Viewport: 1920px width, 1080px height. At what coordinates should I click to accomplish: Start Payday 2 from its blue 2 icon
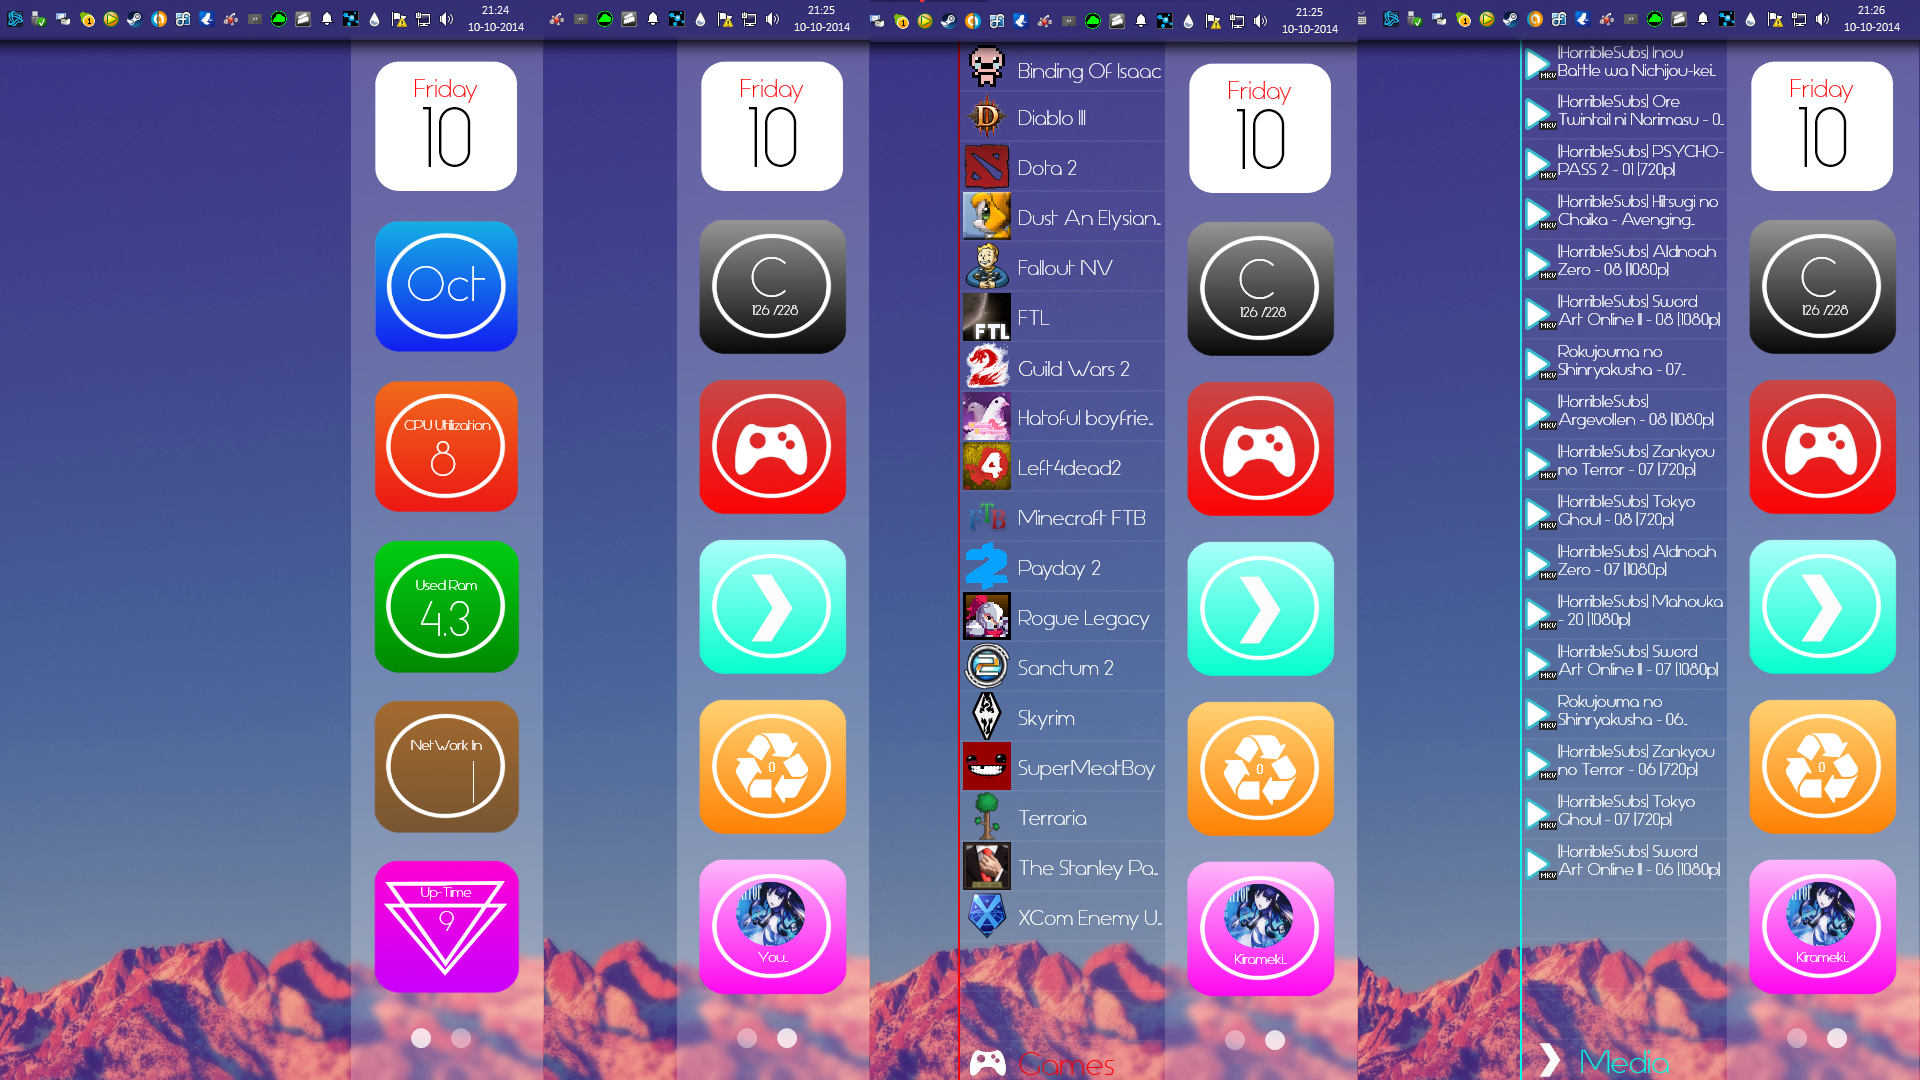(x=986, y=568)
